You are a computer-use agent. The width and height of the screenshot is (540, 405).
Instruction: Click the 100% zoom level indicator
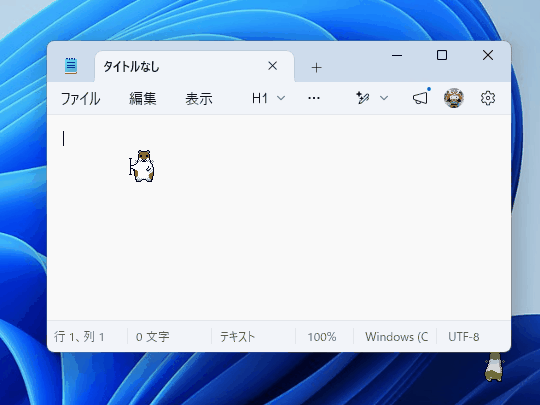coord(322,336)
